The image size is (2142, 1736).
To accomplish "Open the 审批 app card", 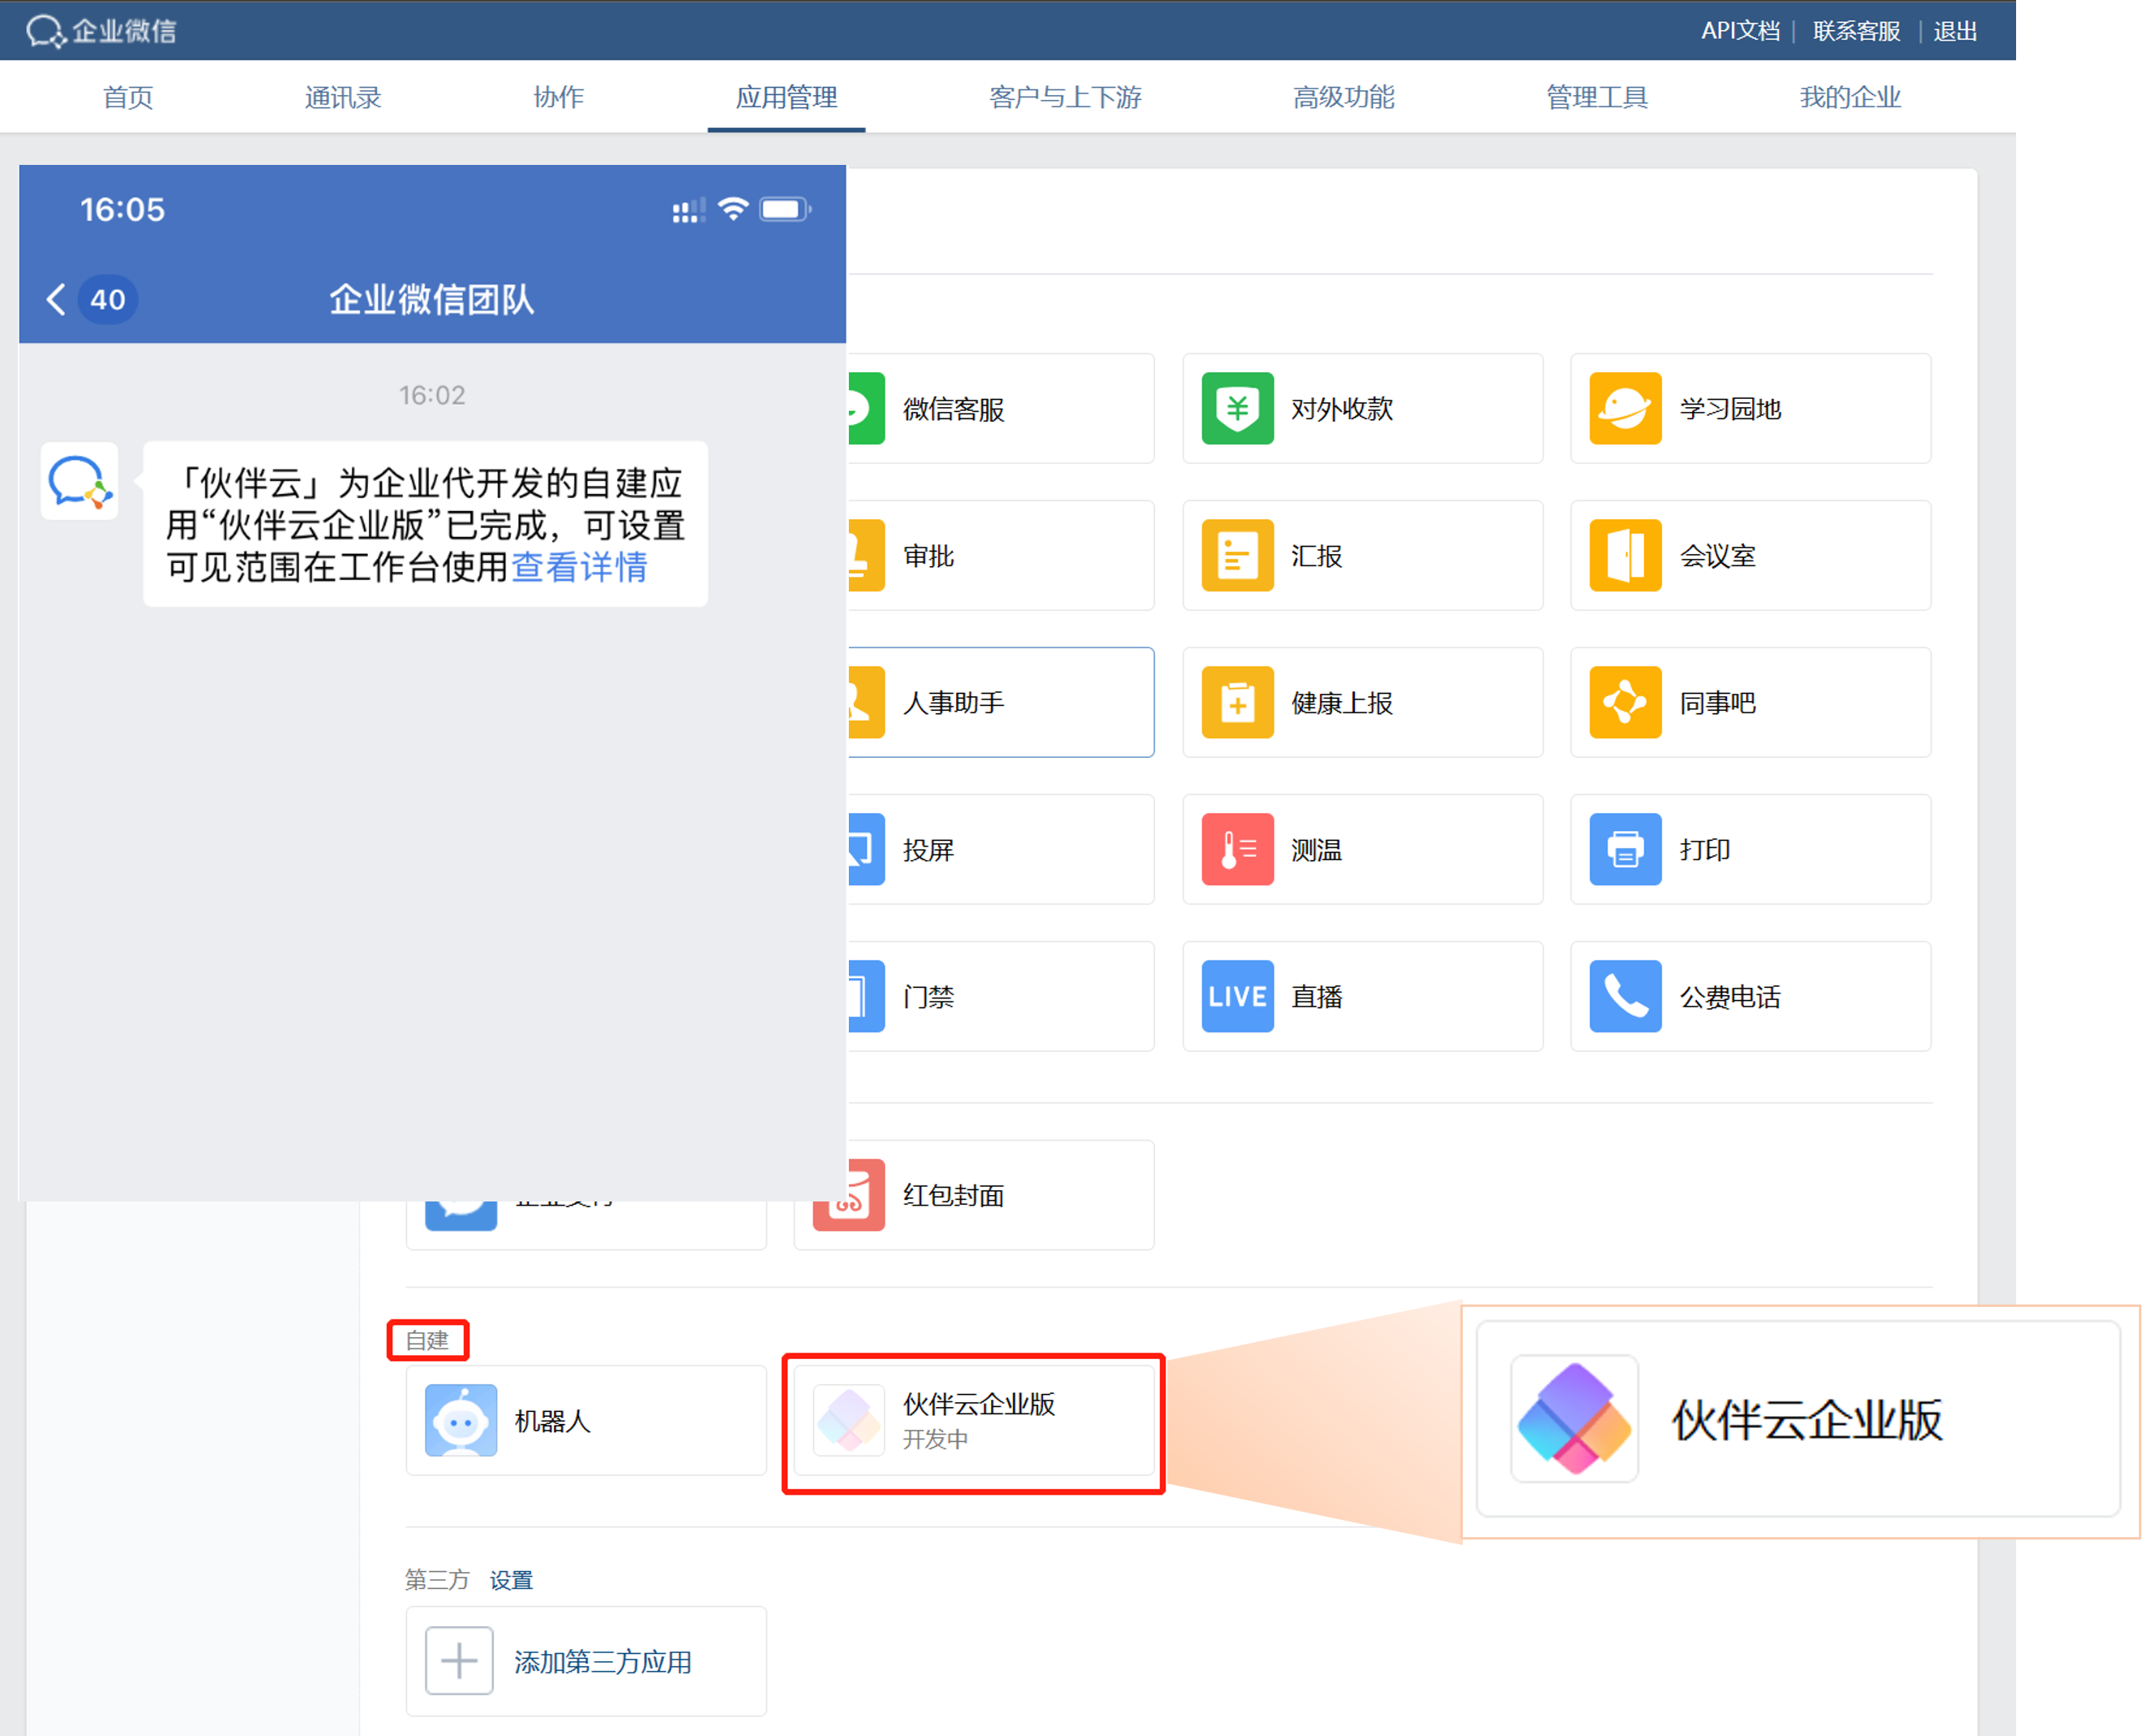I will click(1000, 555).
